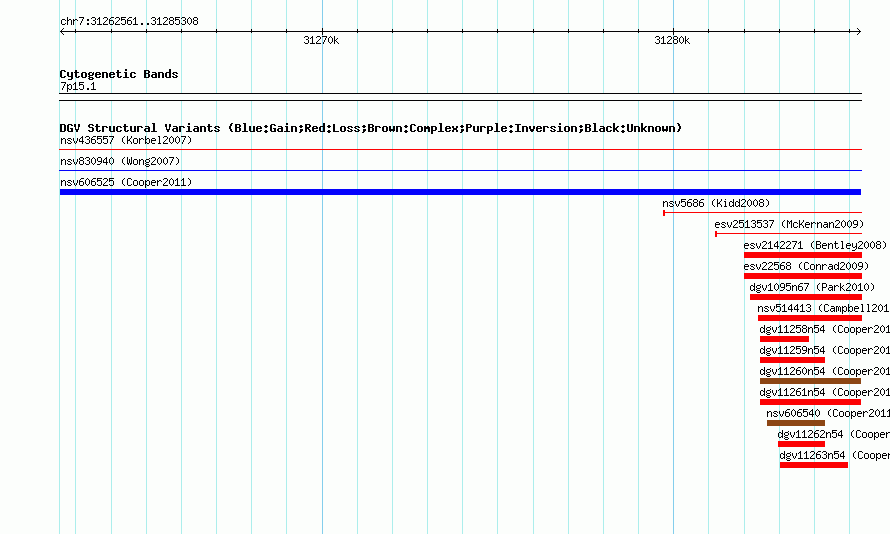Click the chr7:31262561..31285308 coordinate label

[129, 22]
